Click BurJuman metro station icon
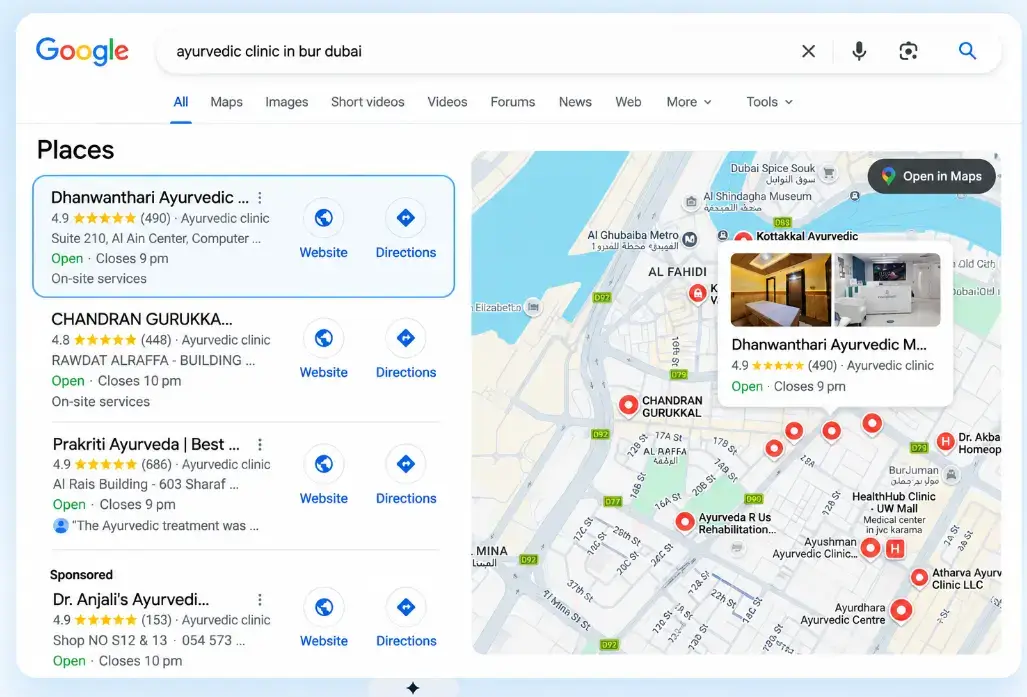 [x=952, y=474]
